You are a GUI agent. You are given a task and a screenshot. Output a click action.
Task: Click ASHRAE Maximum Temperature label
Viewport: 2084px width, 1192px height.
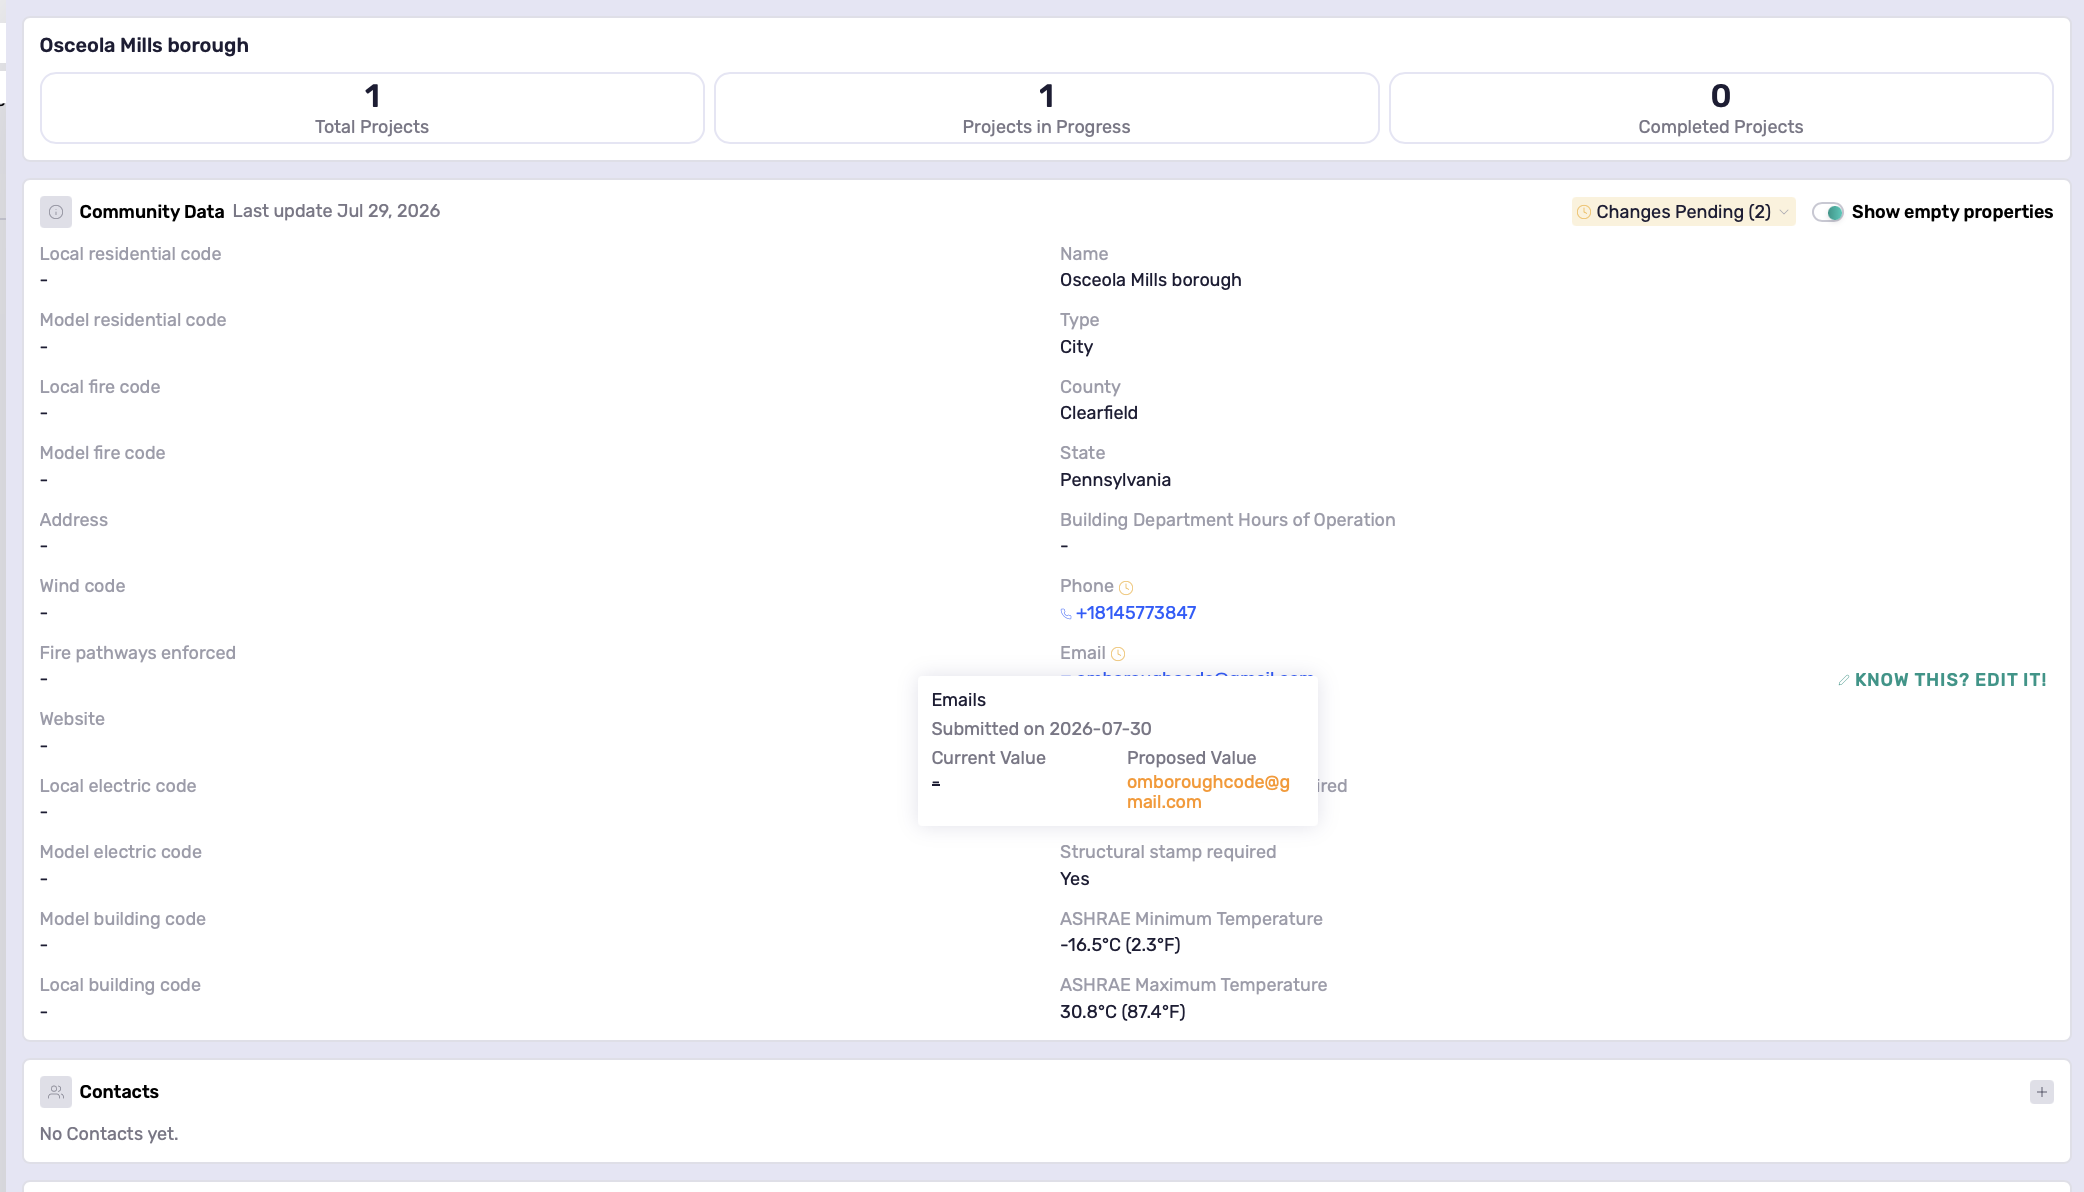tap(1194, 985)
